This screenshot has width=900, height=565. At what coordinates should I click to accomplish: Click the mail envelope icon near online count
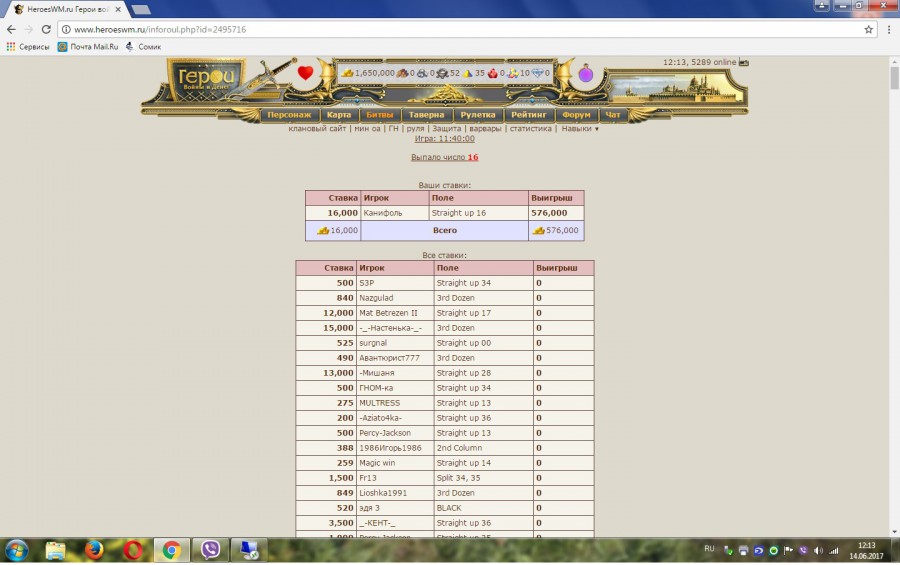[743, 62]
